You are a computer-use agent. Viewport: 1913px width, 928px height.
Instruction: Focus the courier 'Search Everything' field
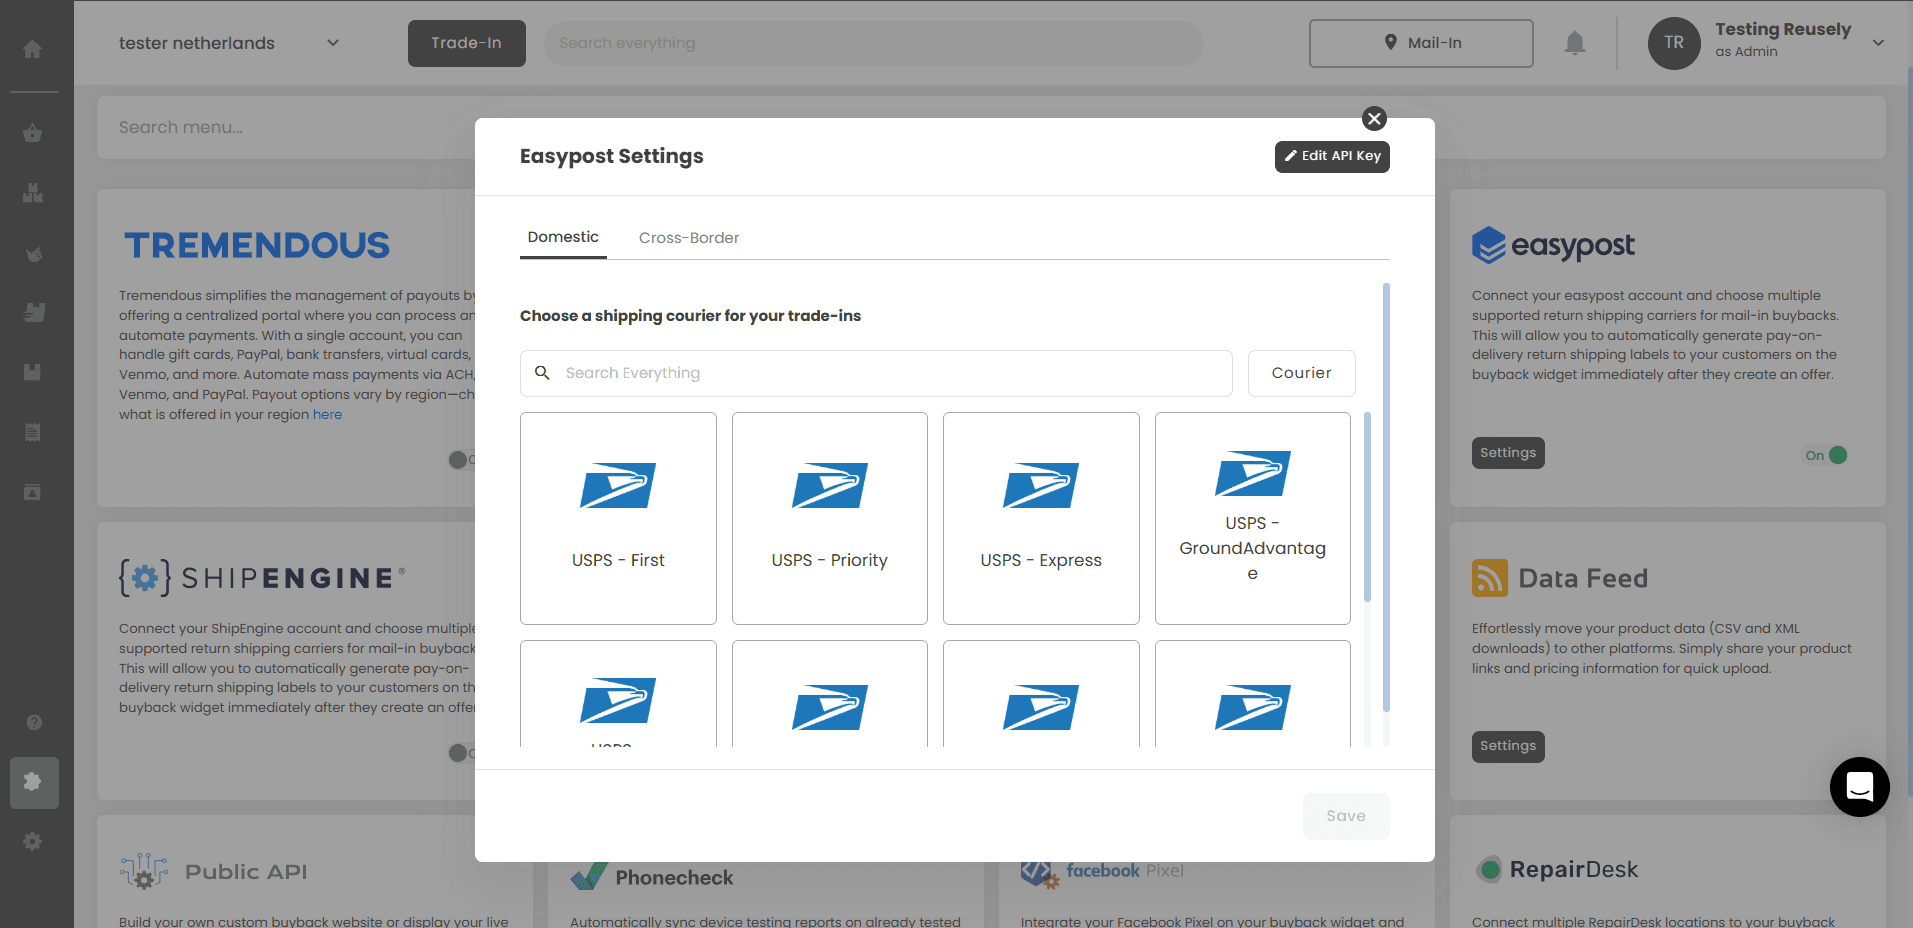(876, 373)
